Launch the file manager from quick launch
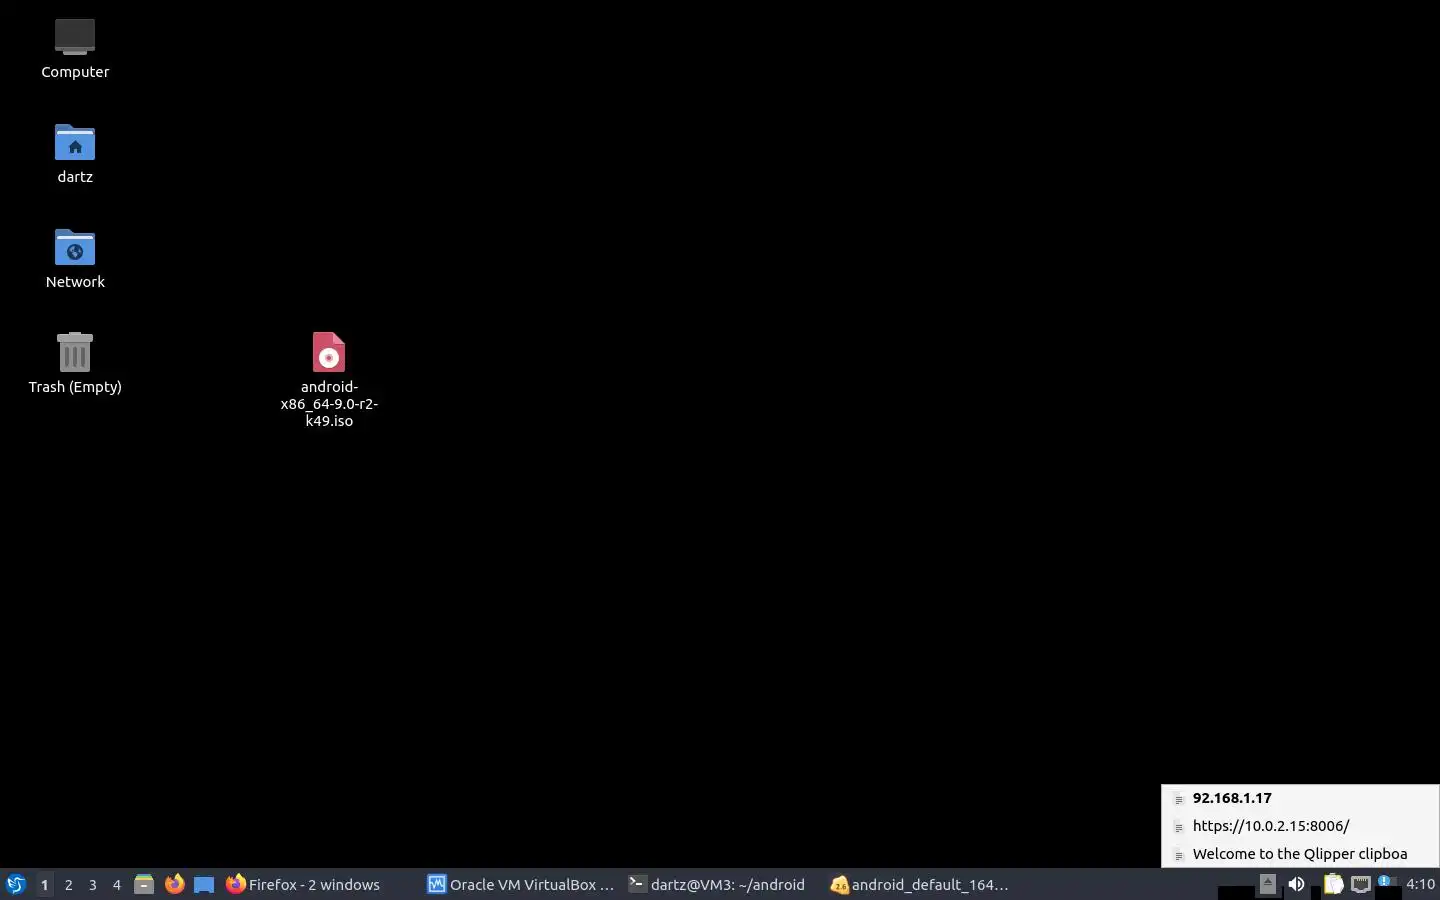 (x=144, y=884)
